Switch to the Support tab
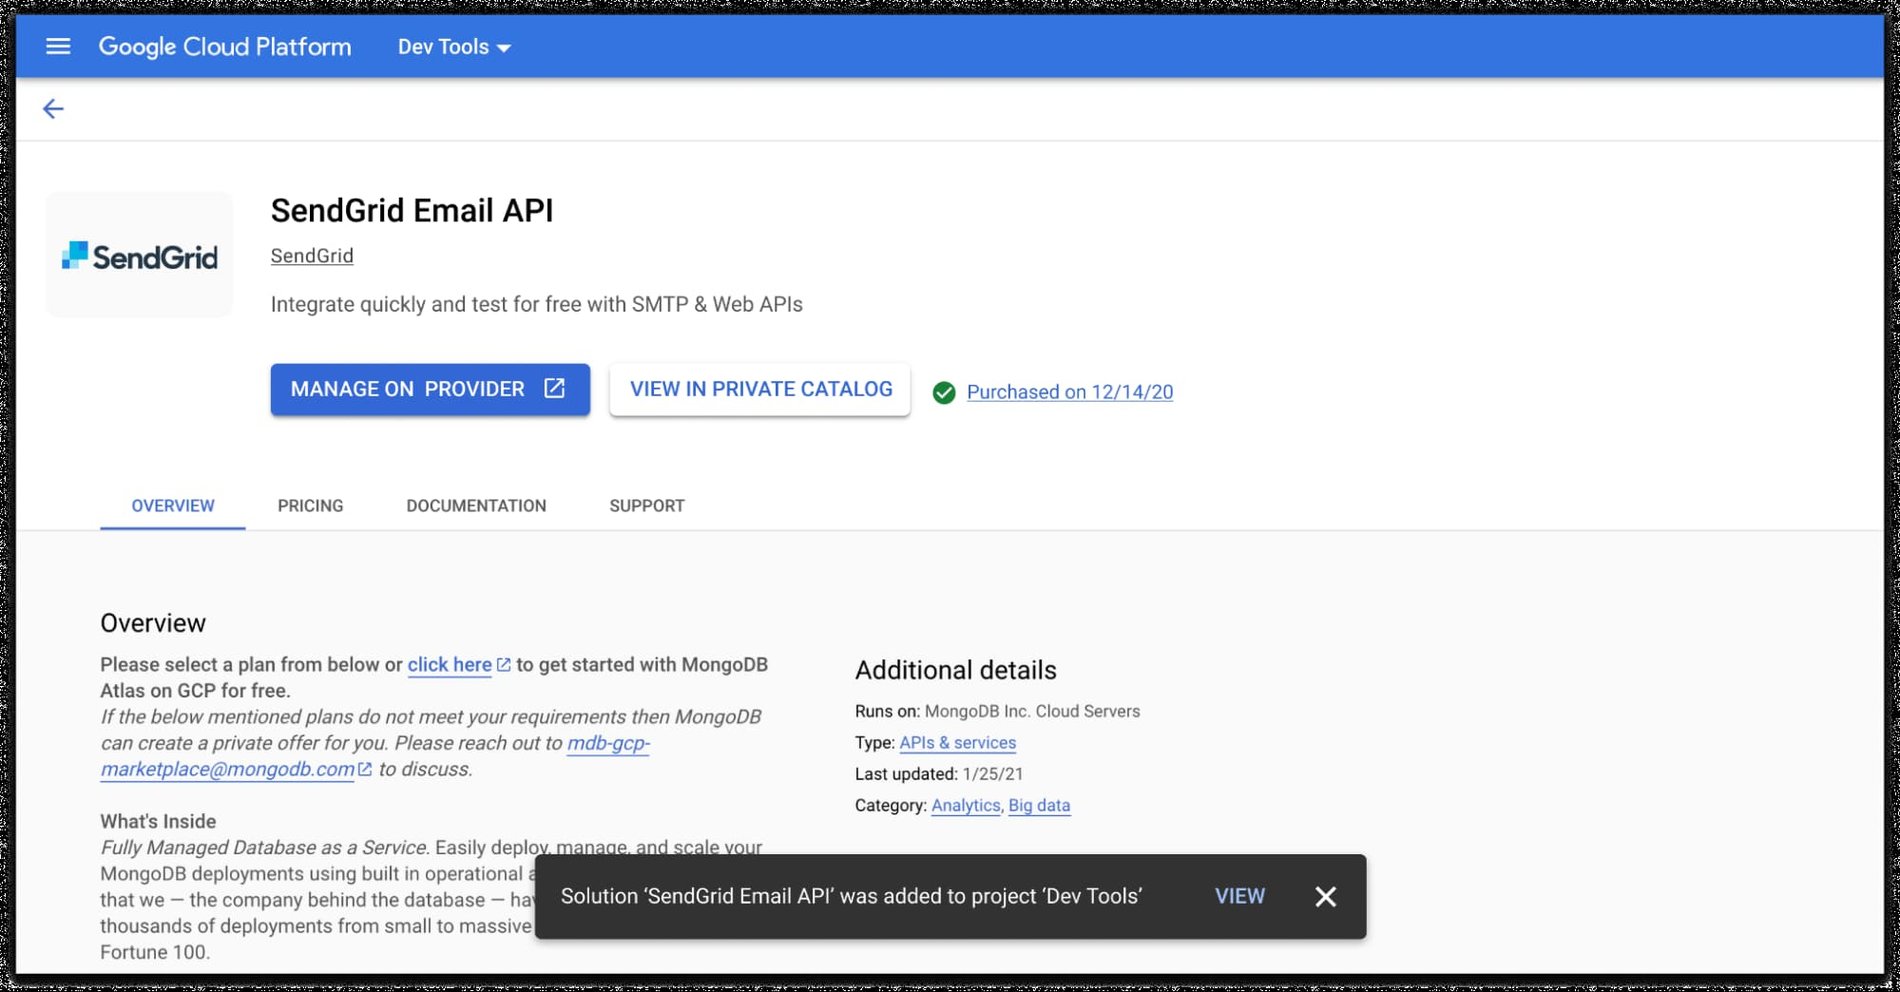Image resolution: width=1900 pixels, height=992 pixels. click(647, 506)
